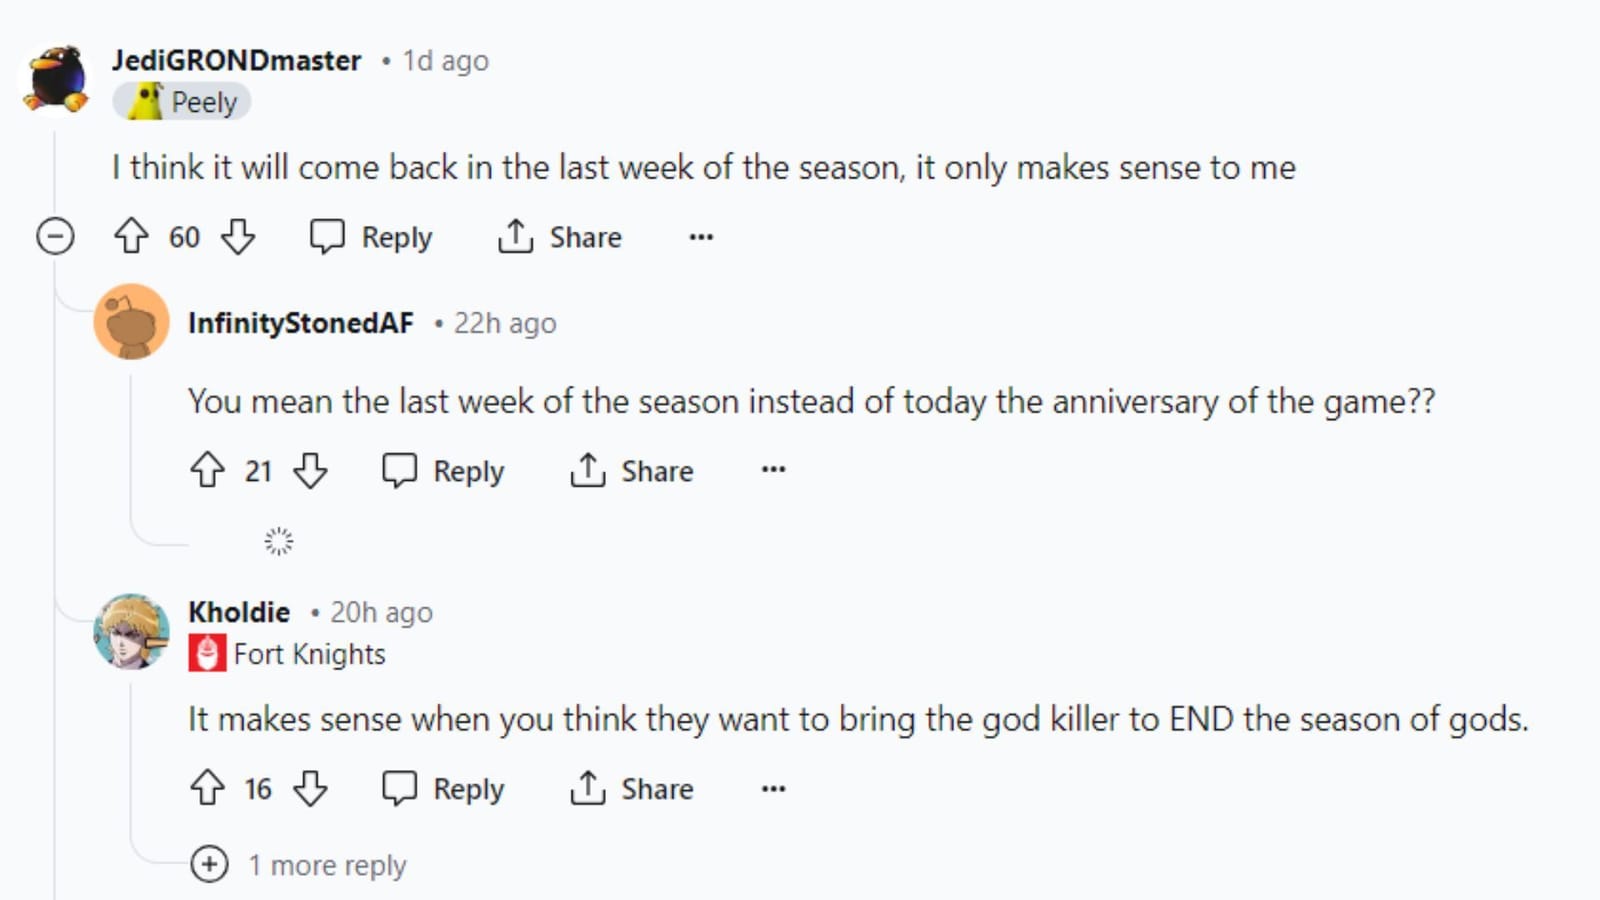Open the Share menu on Kholdie's comment
This screenshot has height=900, width=1600.
click(631, 788)
